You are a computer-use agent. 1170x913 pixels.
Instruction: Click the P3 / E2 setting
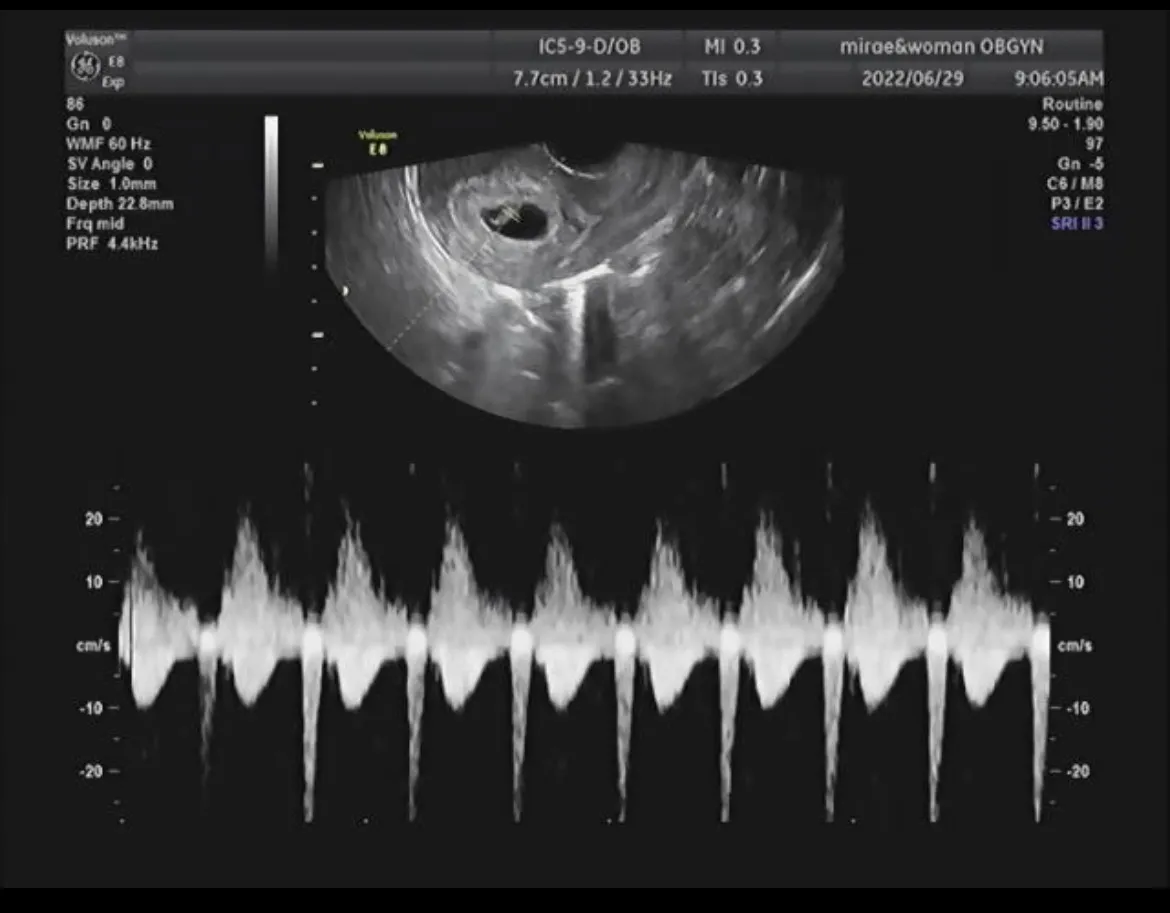point(1077,204)
